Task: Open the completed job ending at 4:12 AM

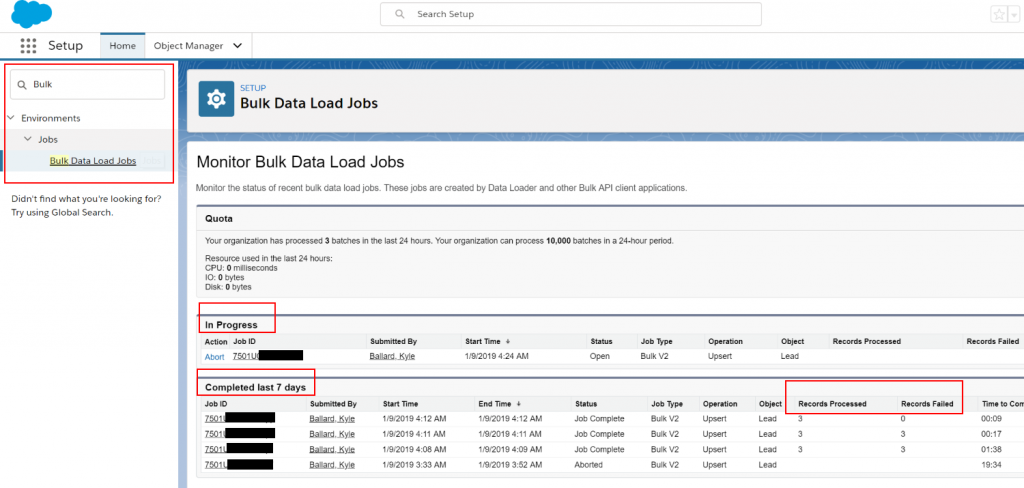Action: point(239,418)
